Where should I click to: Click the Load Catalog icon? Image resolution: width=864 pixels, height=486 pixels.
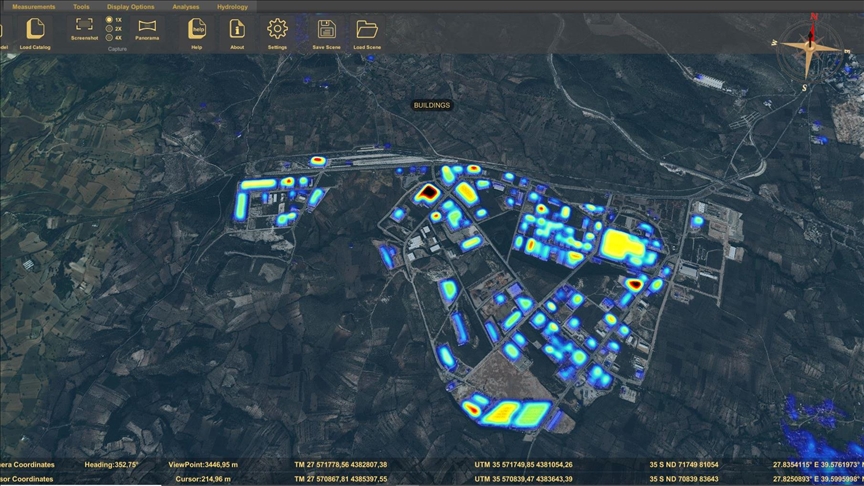35,28
